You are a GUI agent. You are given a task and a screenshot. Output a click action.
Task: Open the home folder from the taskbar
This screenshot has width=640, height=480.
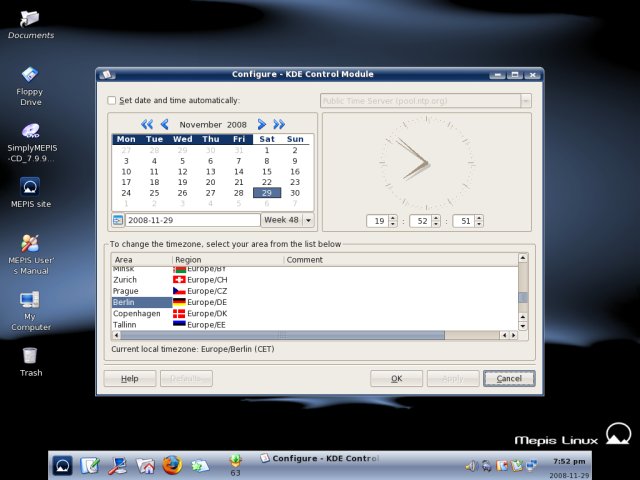145,466
